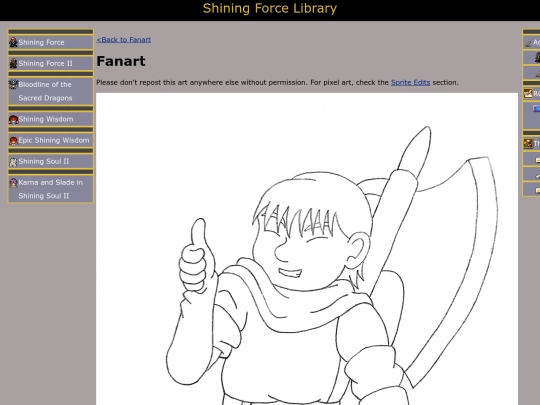Open the Shining Force II menu entry
The height and width of the screenshot is (405, 540).
click(x=51, y=63)
